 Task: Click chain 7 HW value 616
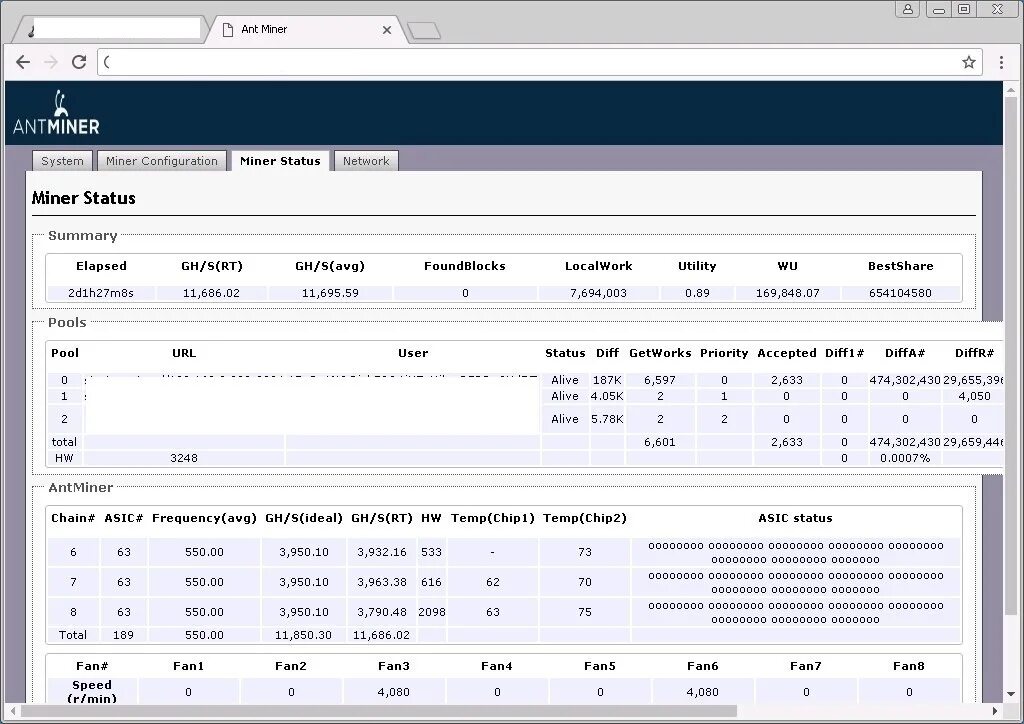click(431, 582)
